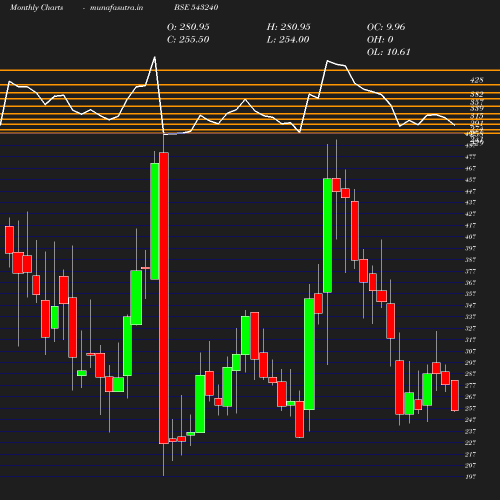The height and width of the screenshot is (500, 500).
Task: Click the '327' price axis label
Action: (x=470, y=328)
